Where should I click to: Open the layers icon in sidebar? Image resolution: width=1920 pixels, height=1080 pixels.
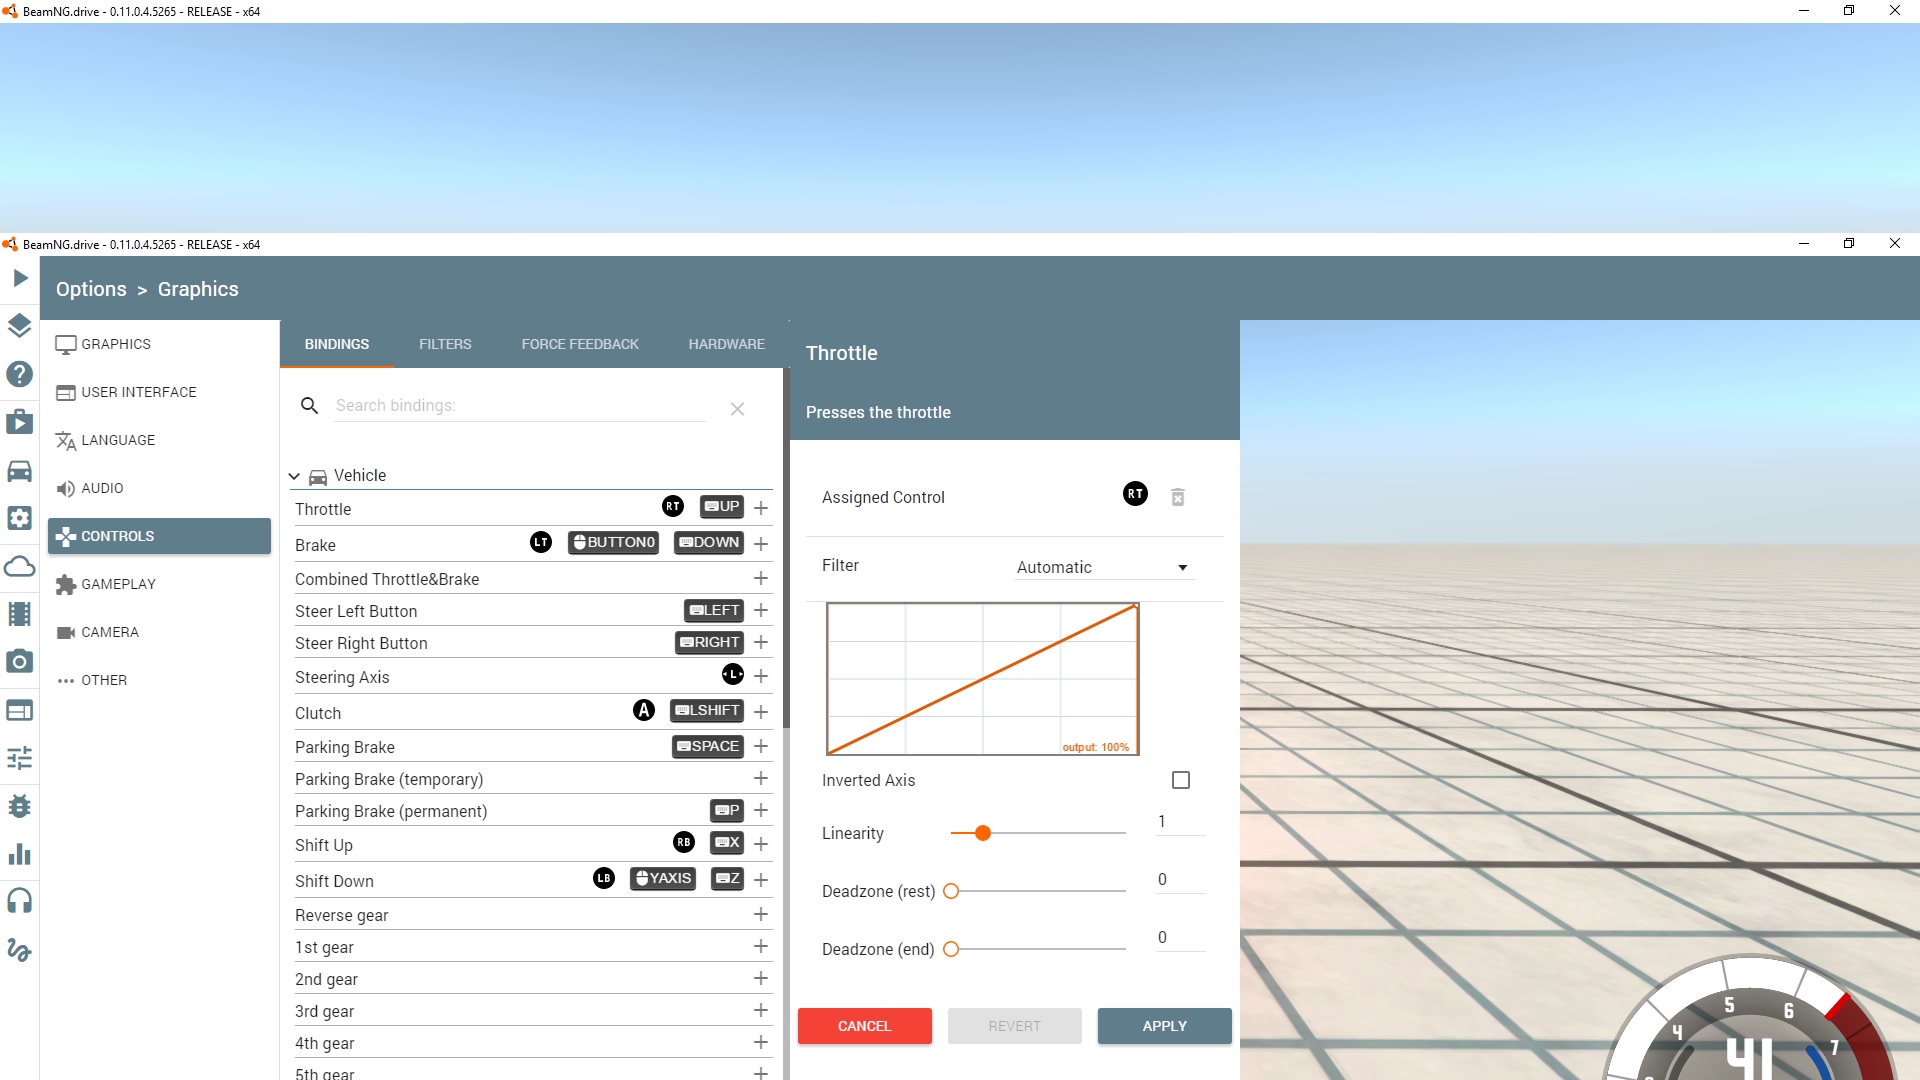(20, 326)
